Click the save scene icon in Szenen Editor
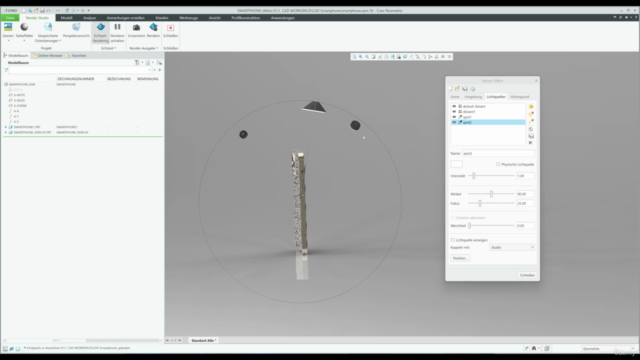Viewport: 640px width, 360px height. [465, 89]
